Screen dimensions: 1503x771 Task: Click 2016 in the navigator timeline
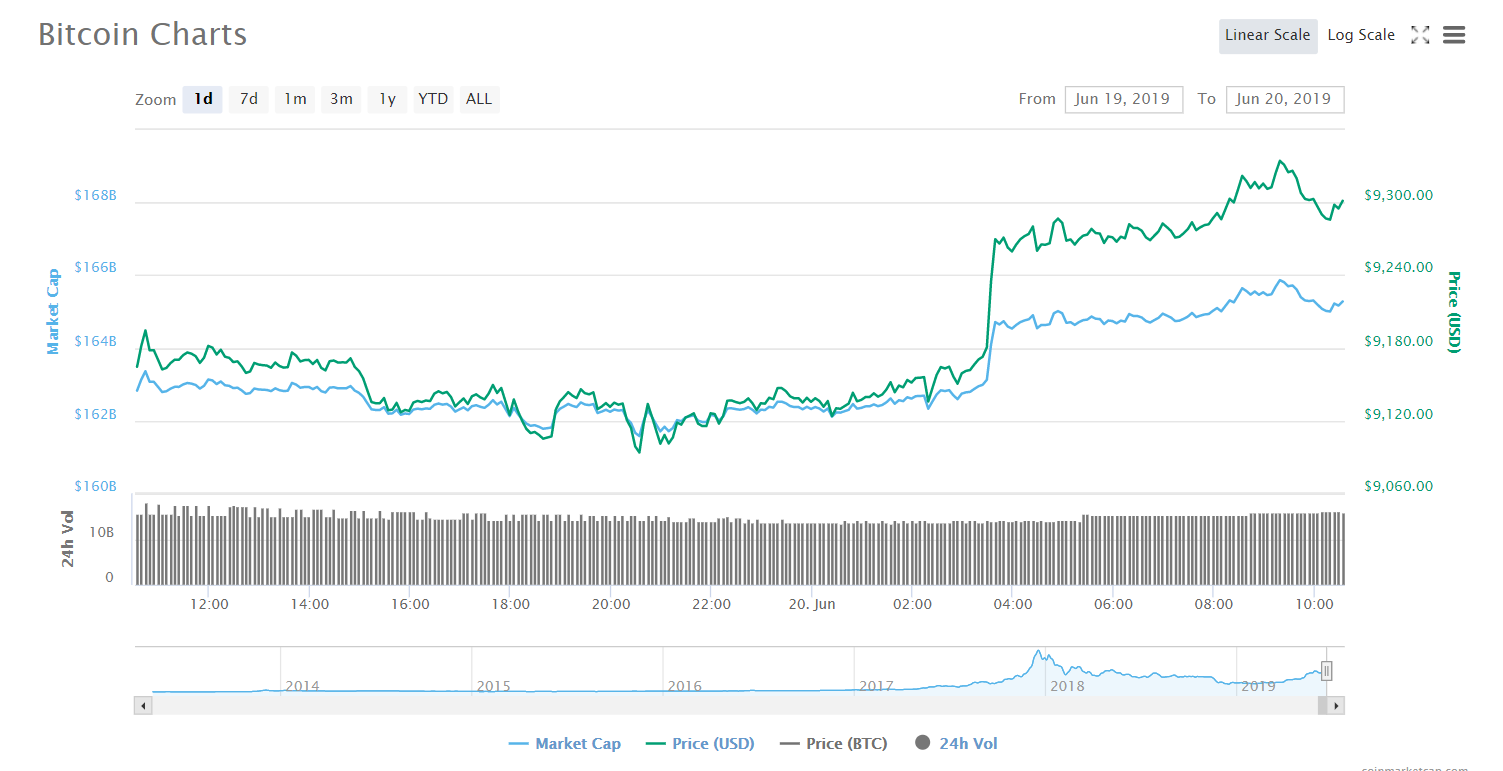685,686
